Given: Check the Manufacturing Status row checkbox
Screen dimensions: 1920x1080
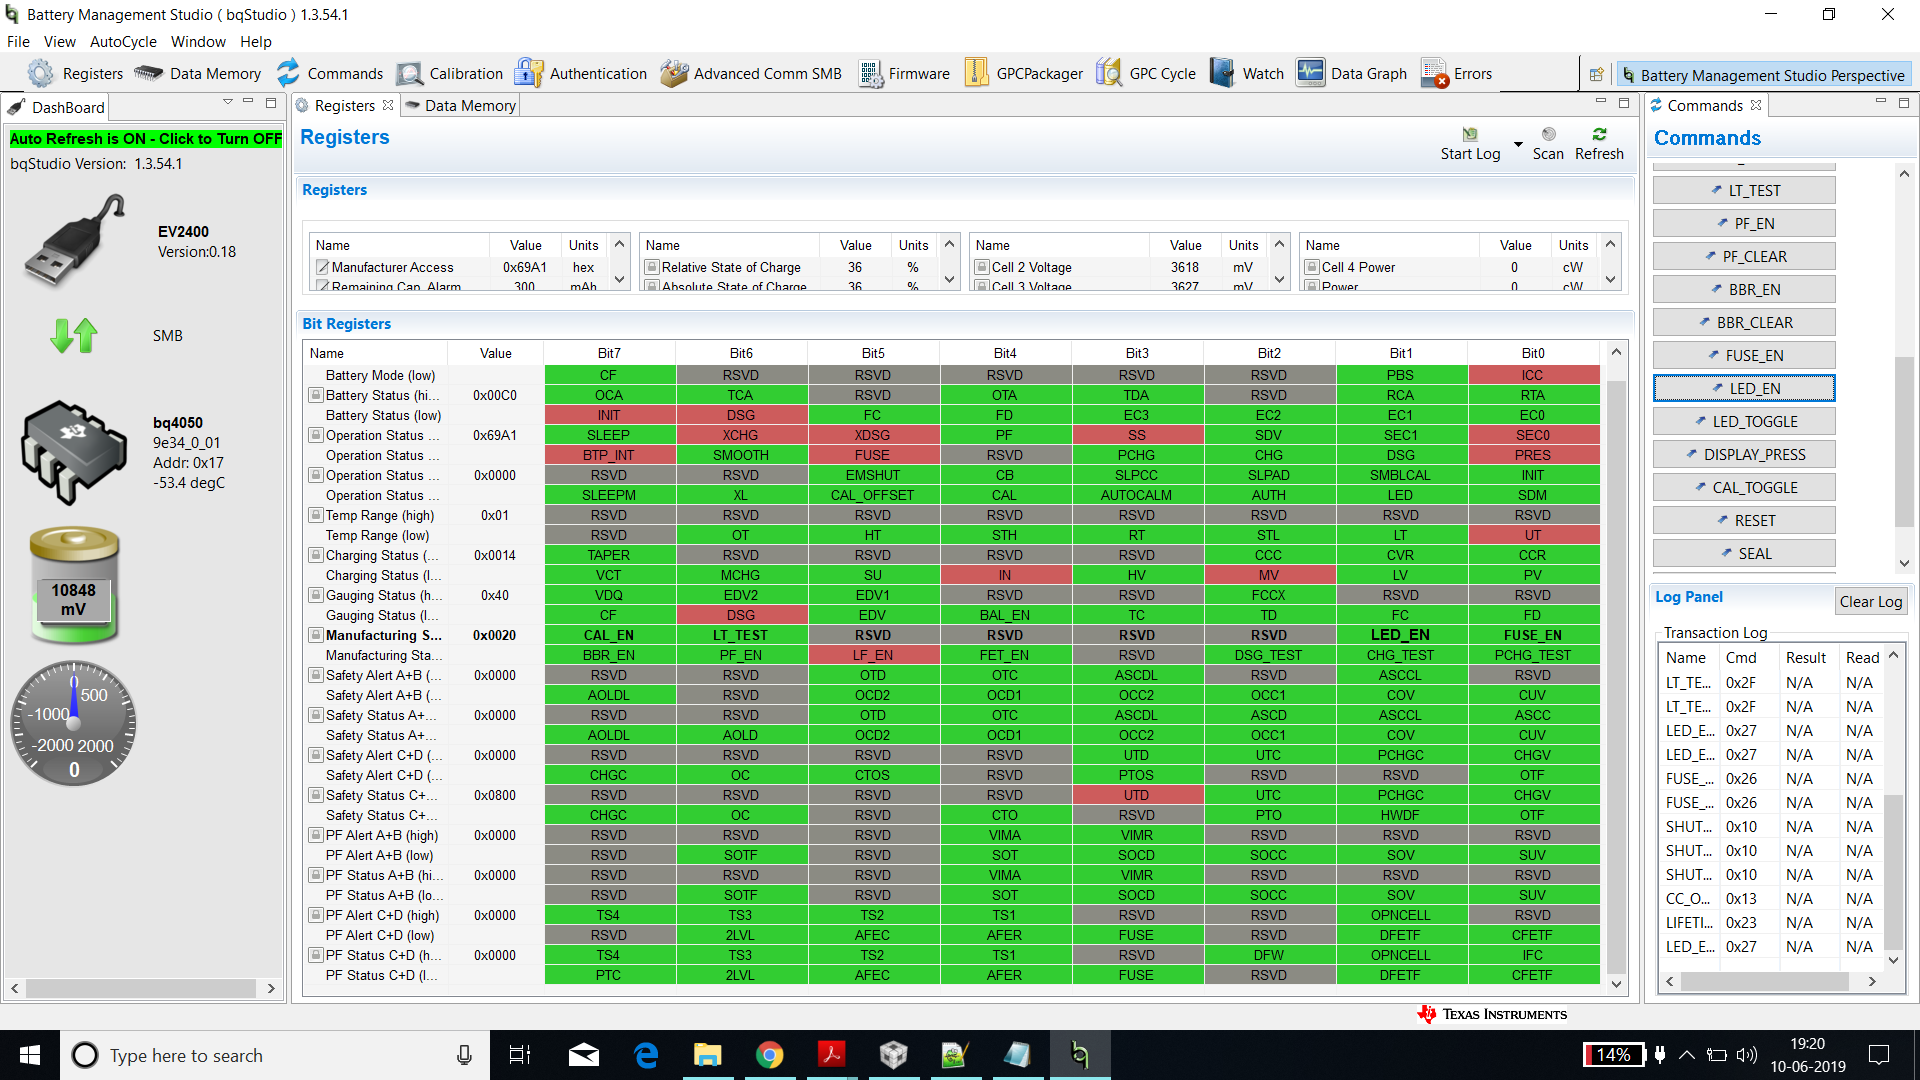Looking at the screenshot, I should pyautogui.click(x=316, y=635).
